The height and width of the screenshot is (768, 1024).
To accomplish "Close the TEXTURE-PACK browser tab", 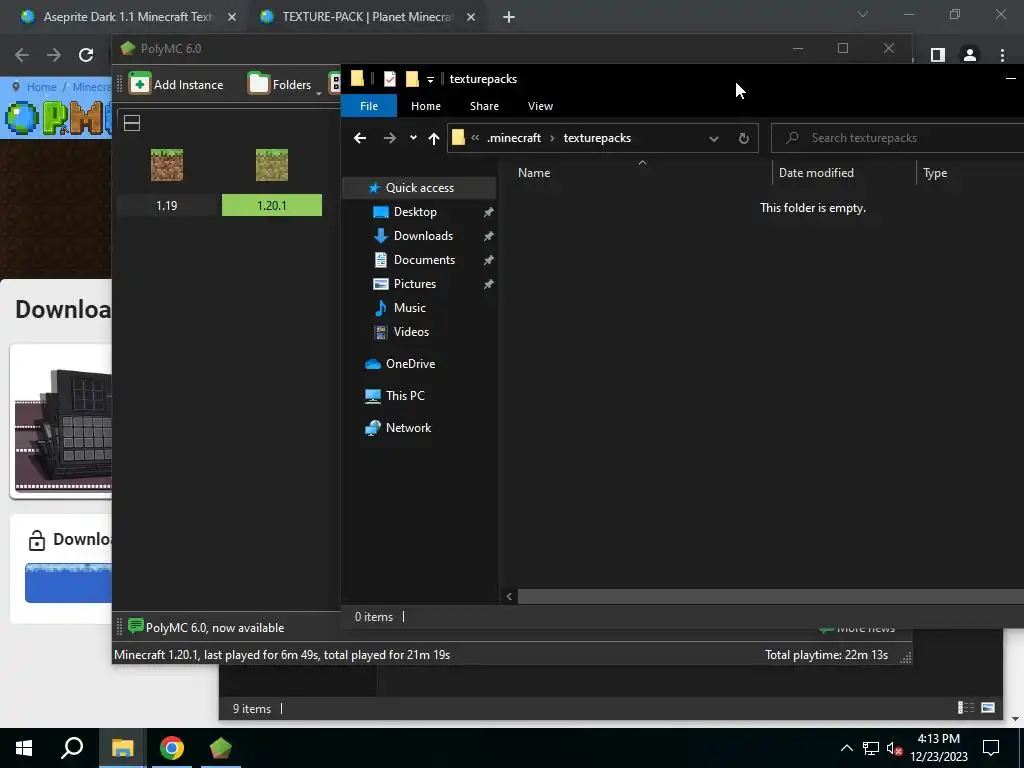I will click(471, 17).
